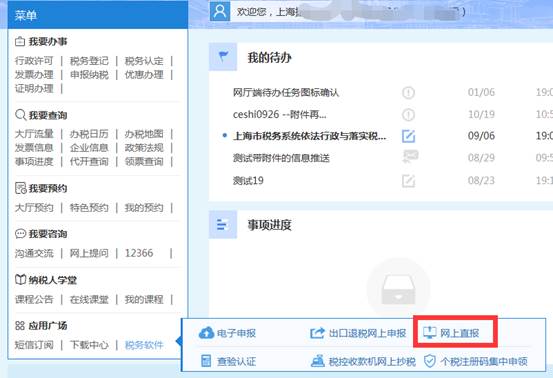
Task: Open 领票查询 link
Action: pos(144,161)
